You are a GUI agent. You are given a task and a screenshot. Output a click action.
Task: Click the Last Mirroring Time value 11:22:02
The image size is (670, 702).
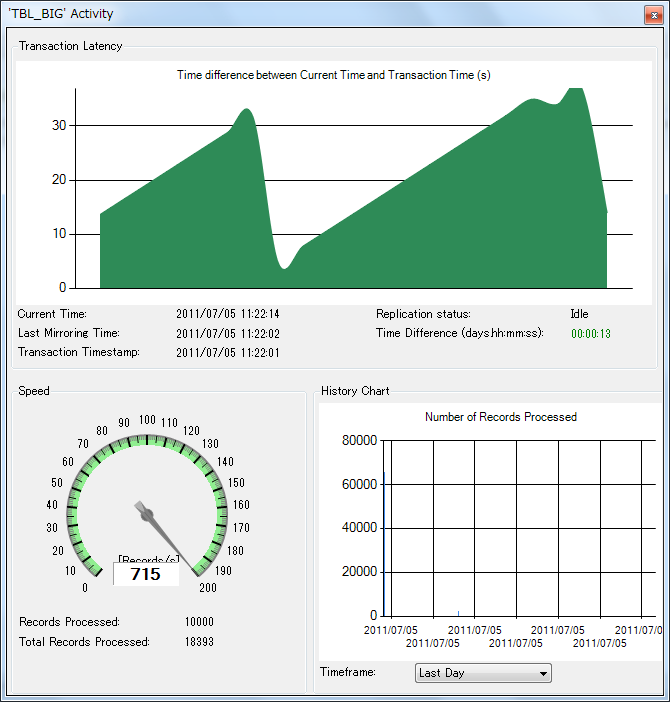227,333
